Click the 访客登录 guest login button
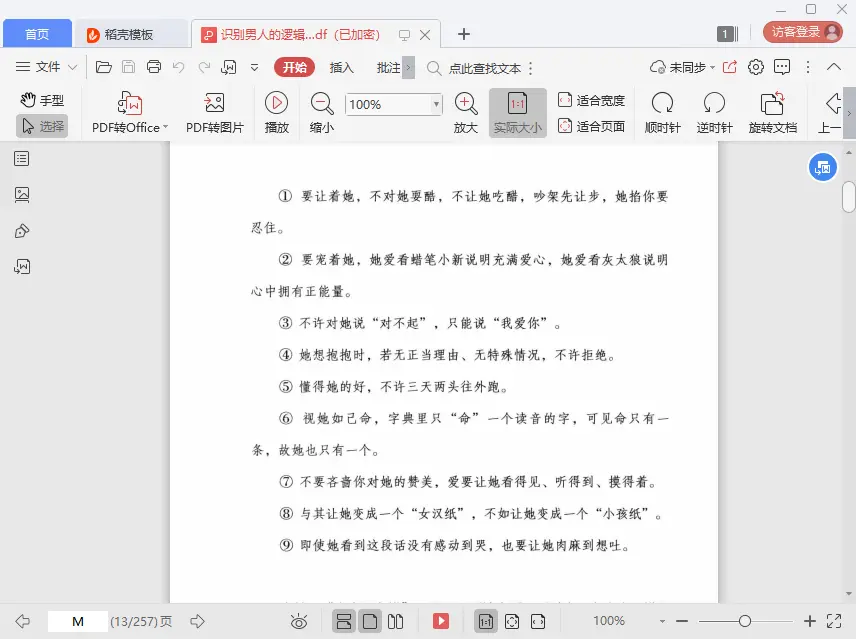The image size is (856, 639). coord(803,32)
